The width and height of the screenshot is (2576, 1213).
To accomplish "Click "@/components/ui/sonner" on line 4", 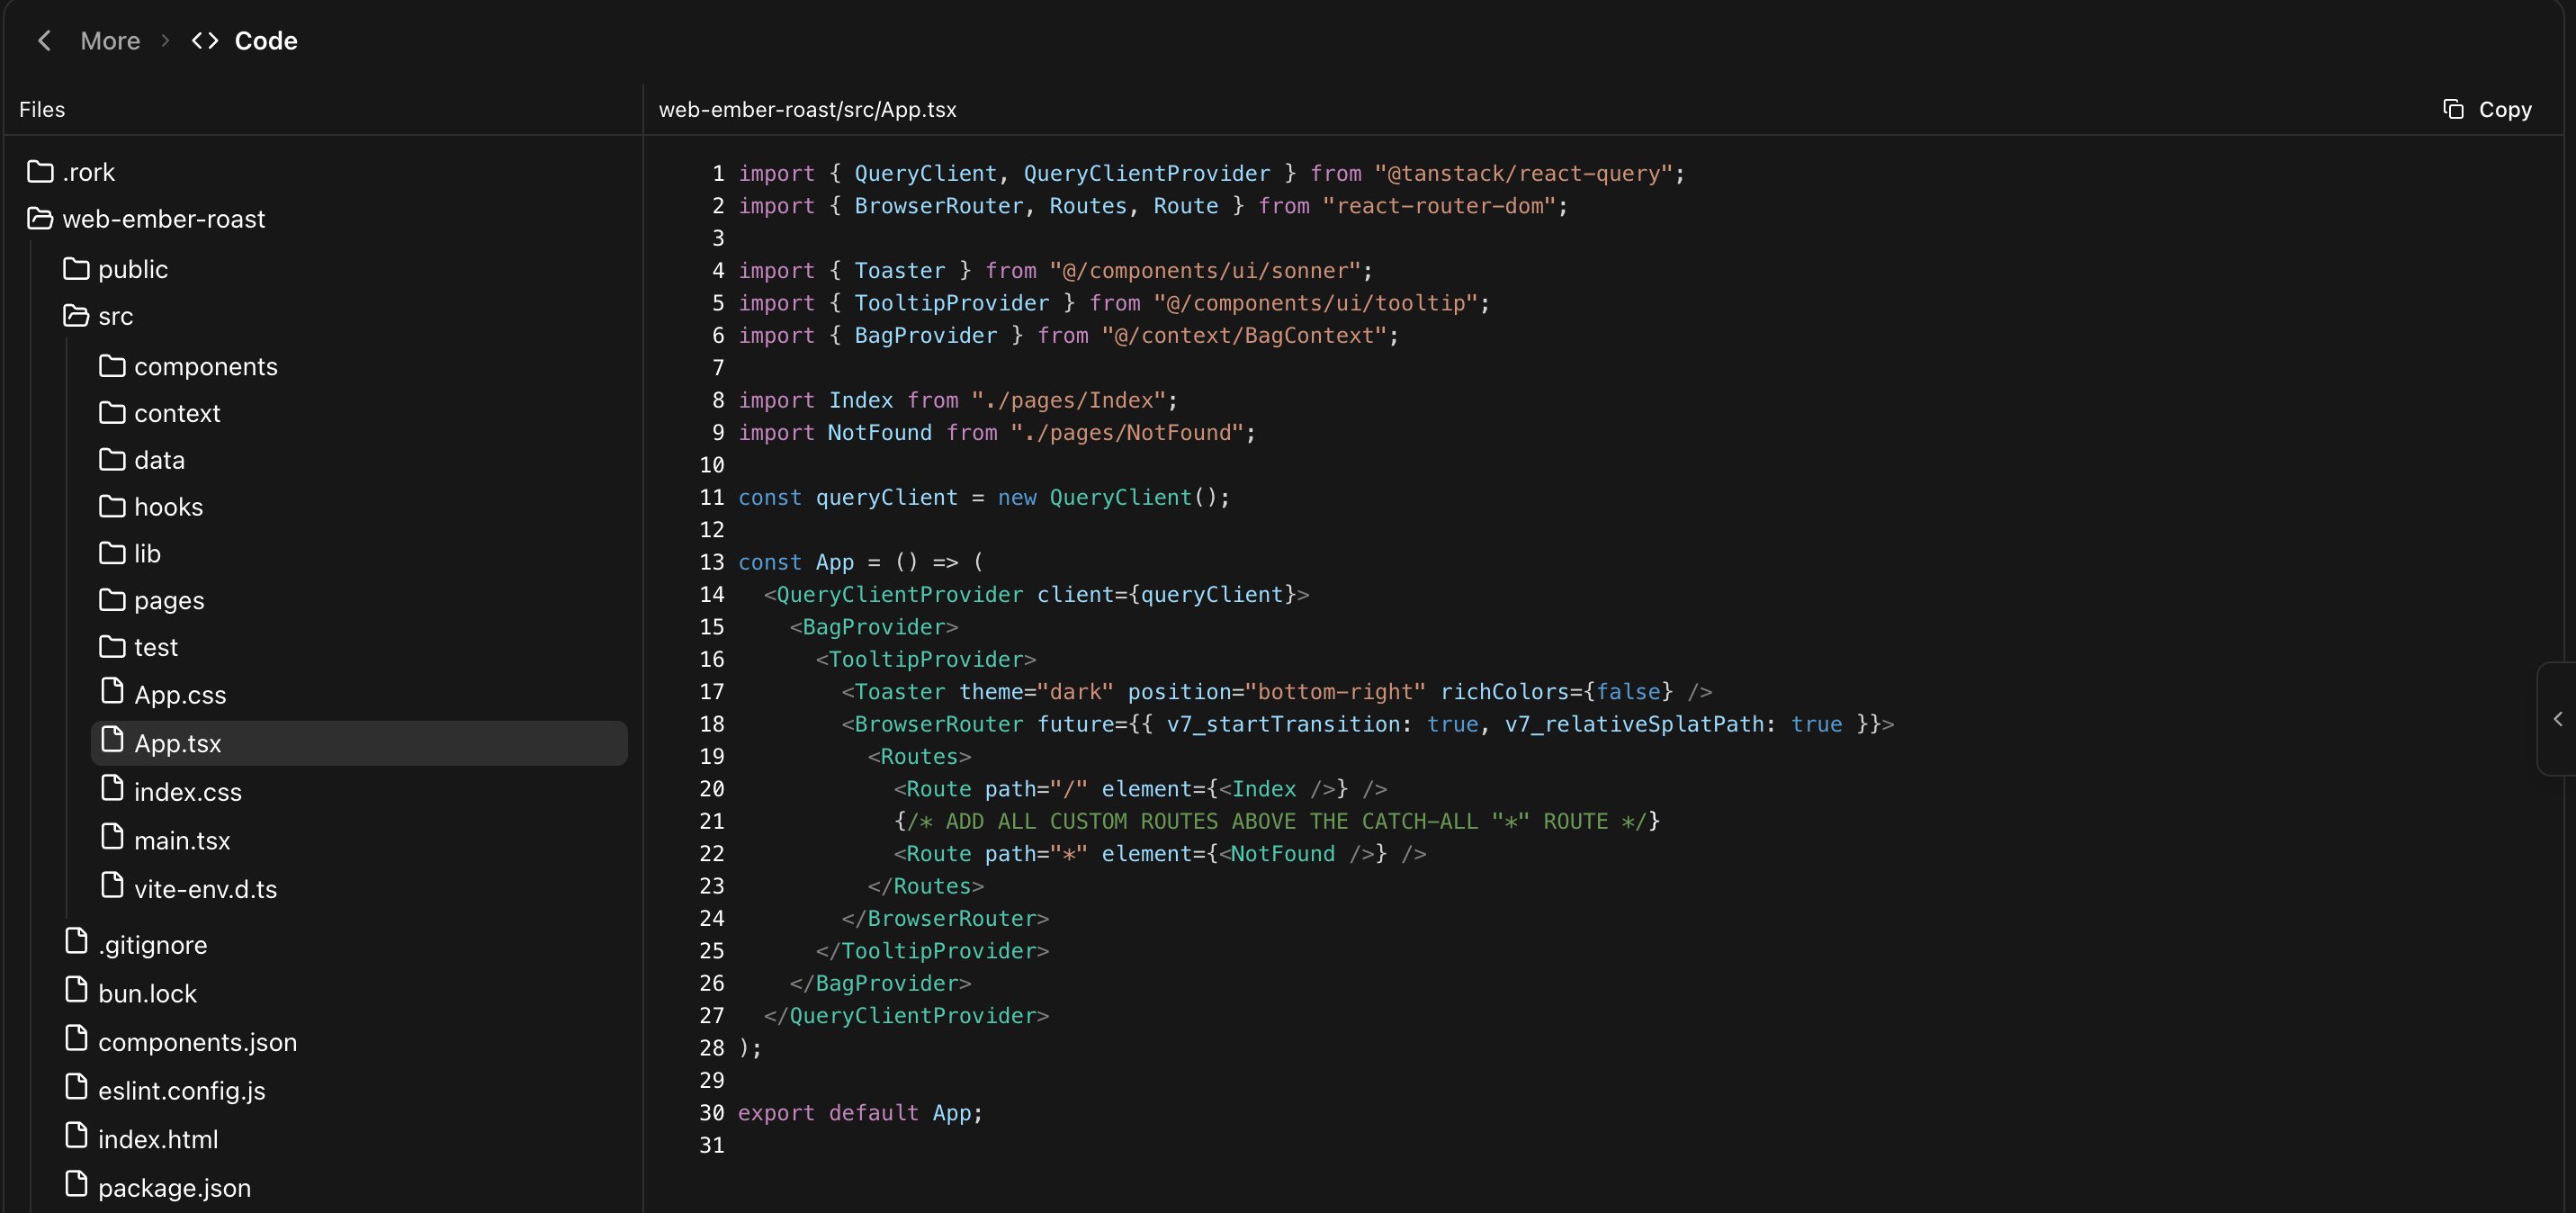I will (1205, 271).
